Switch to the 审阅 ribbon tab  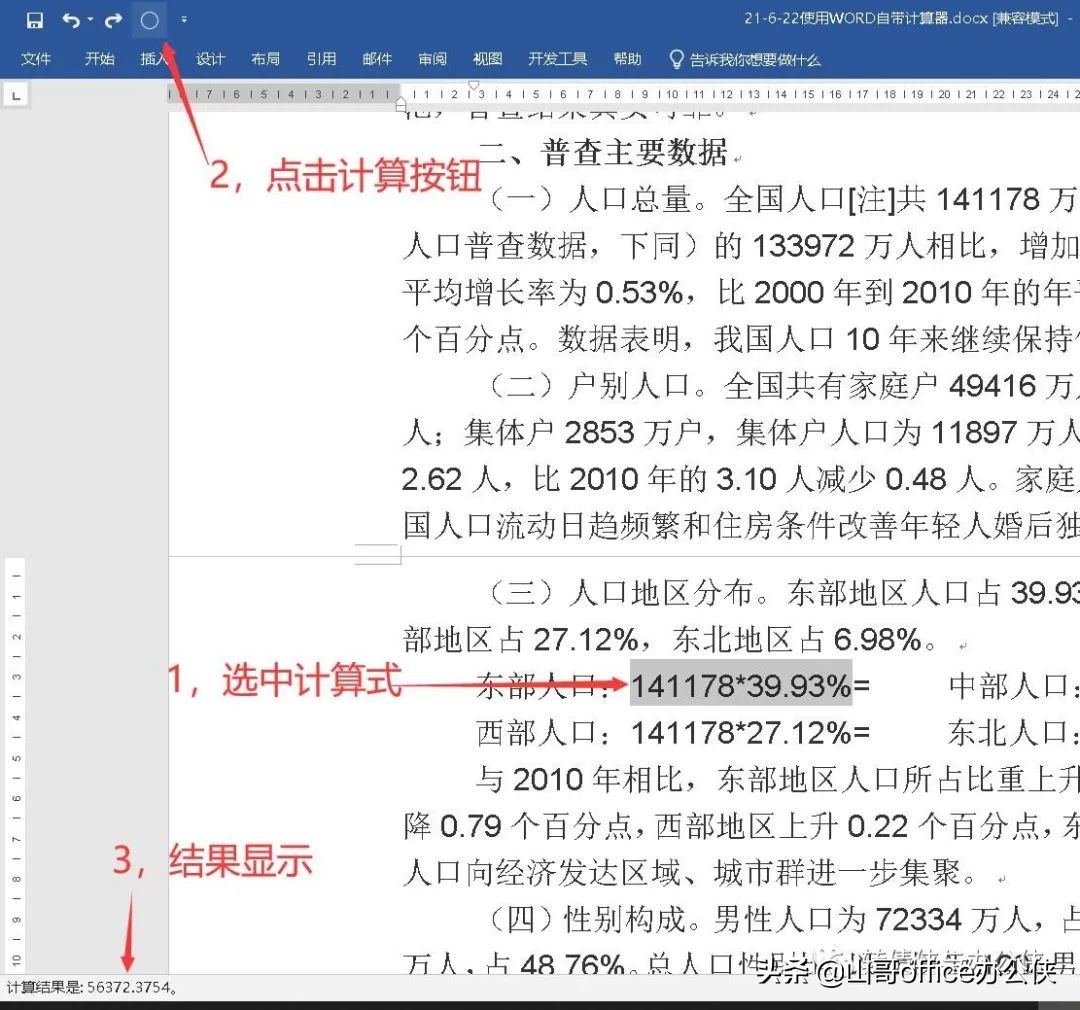point(432,59)
